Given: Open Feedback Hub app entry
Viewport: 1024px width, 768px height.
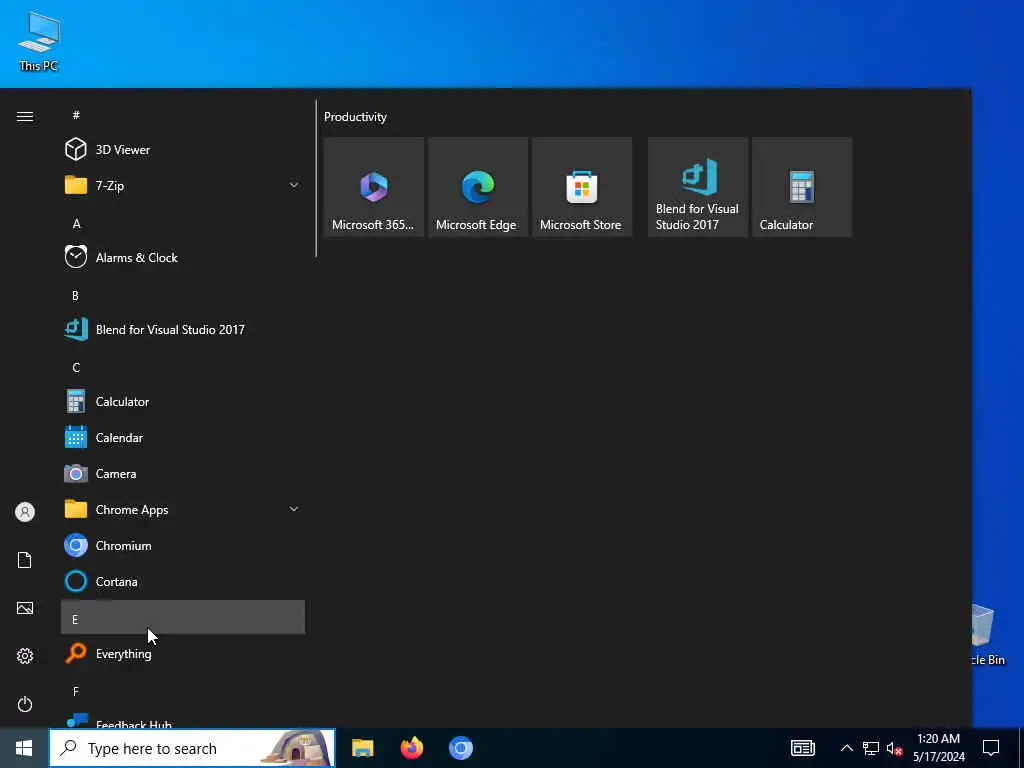Looking at the screenshot, I should pyautogui.click(x=183, y=720).
